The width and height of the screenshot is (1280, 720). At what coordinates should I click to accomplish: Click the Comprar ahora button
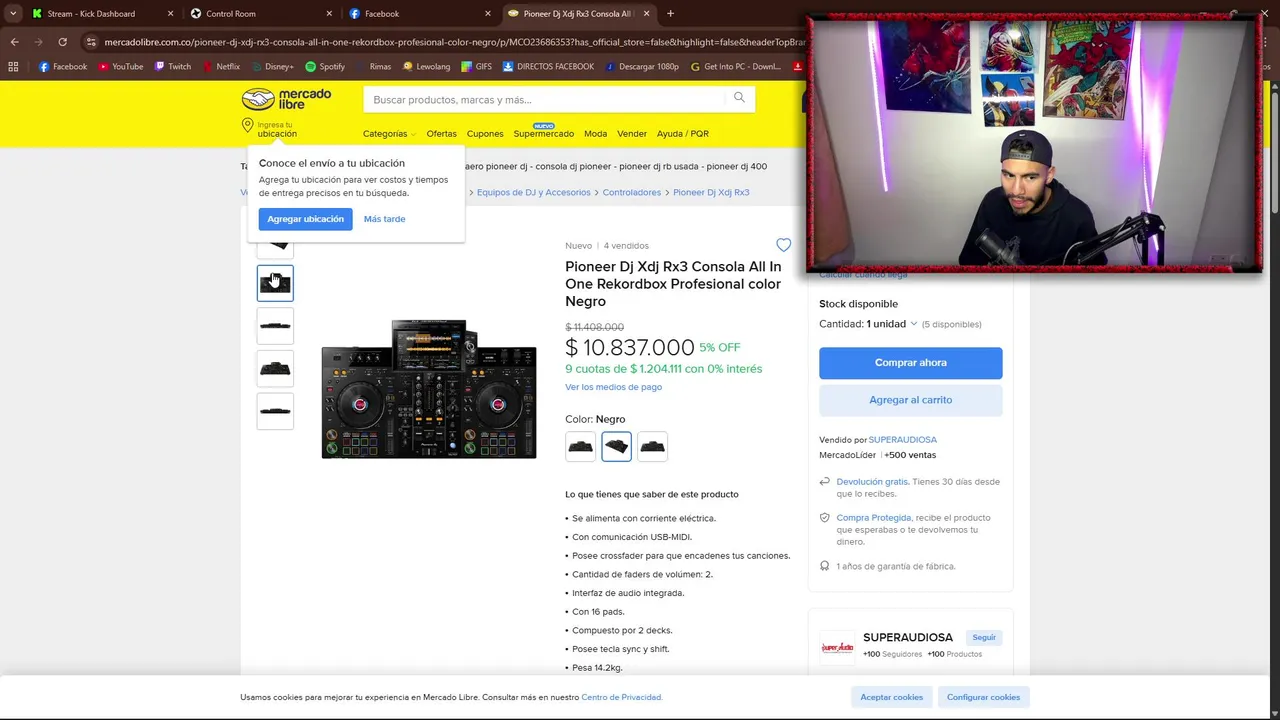point(910,363)
